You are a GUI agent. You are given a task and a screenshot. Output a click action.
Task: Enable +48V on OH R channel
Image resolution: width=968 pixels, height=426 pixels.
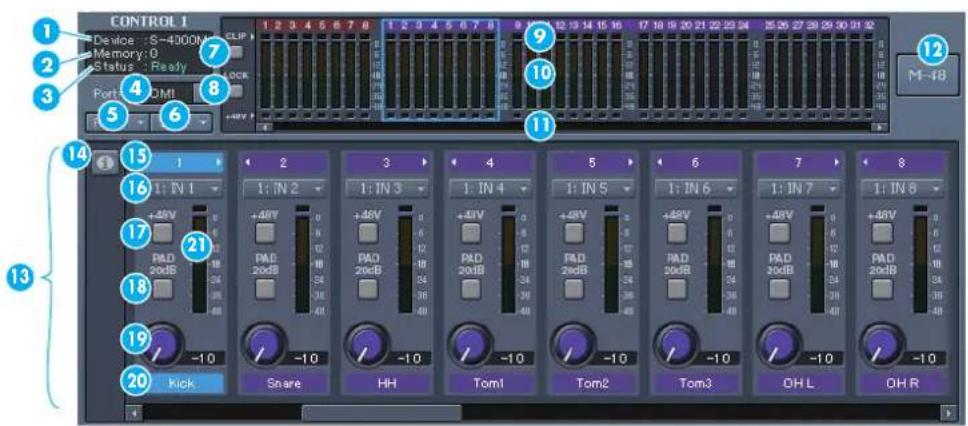[x=883, y=232]
